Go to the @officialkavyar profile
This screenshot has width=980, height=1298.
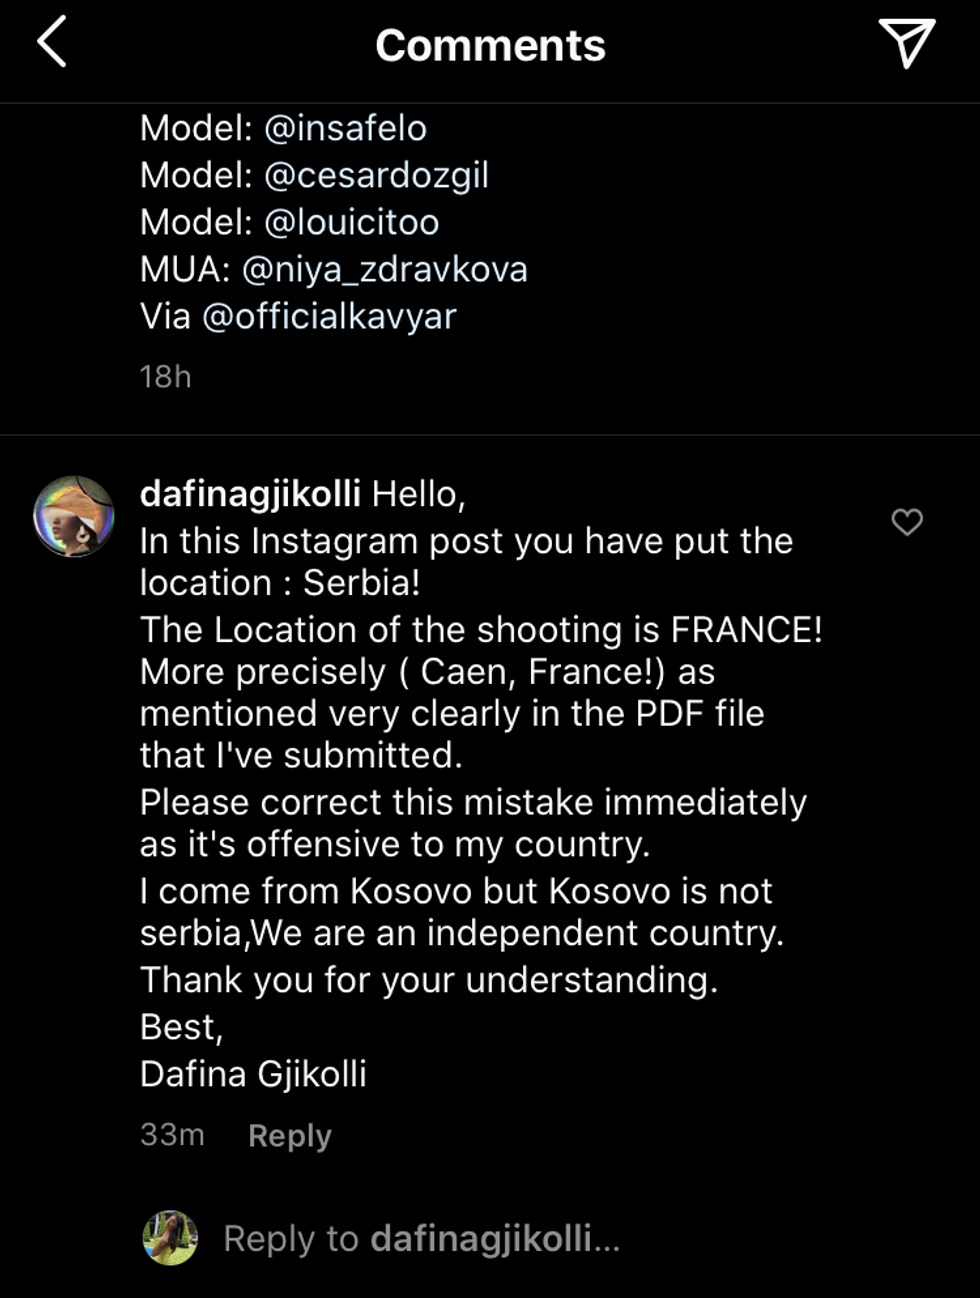pos(329,316)
